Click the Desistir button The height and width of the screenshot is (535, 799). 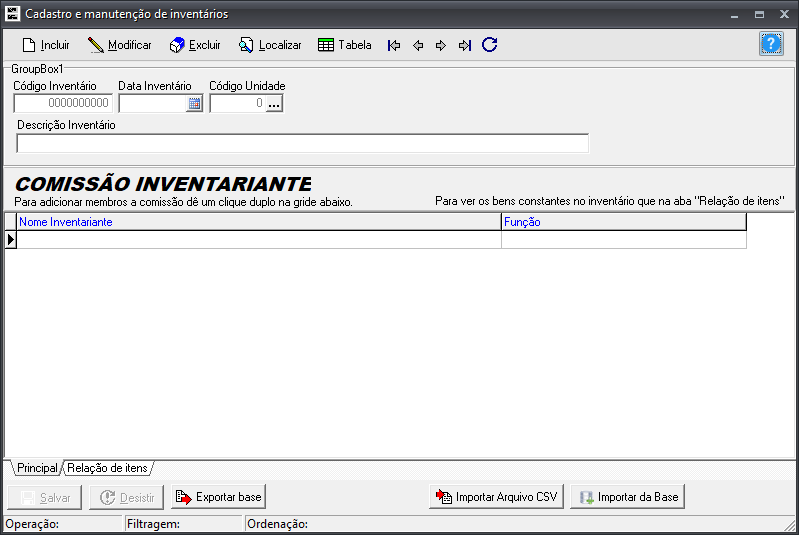point(126,497)
